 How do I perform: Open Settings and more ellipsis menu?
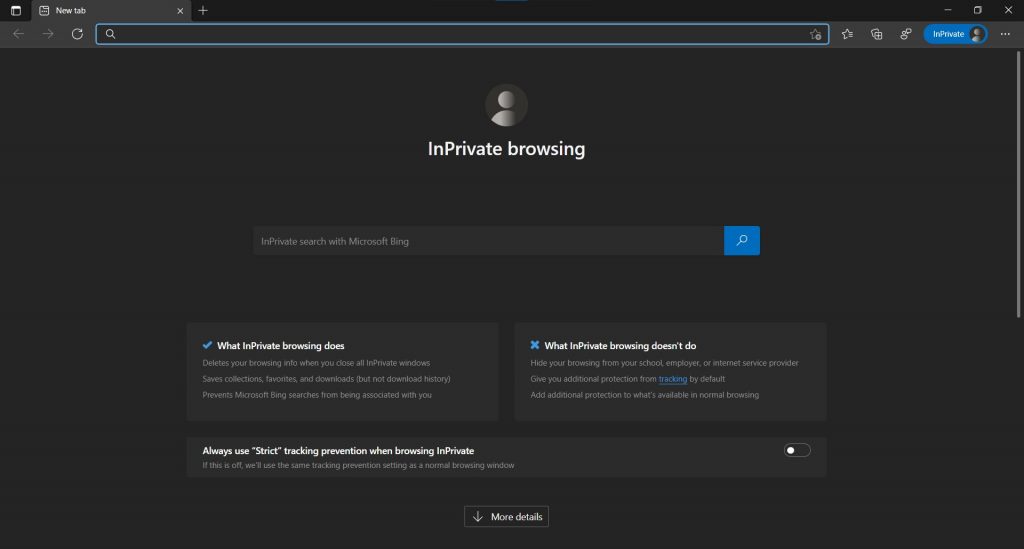1005,34
